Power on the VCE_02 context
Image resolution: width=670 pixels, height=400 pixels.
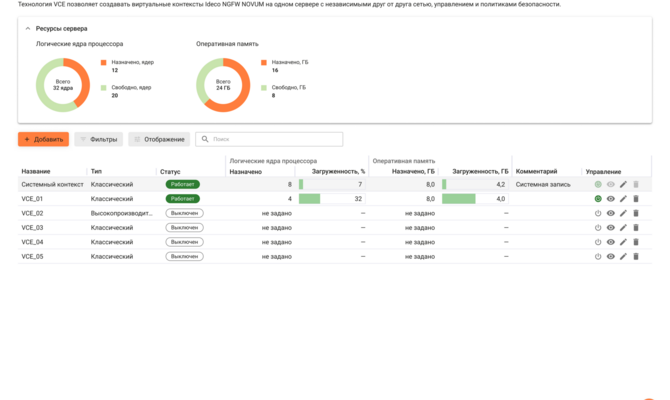pyautogui.click(x=598, y=213)
